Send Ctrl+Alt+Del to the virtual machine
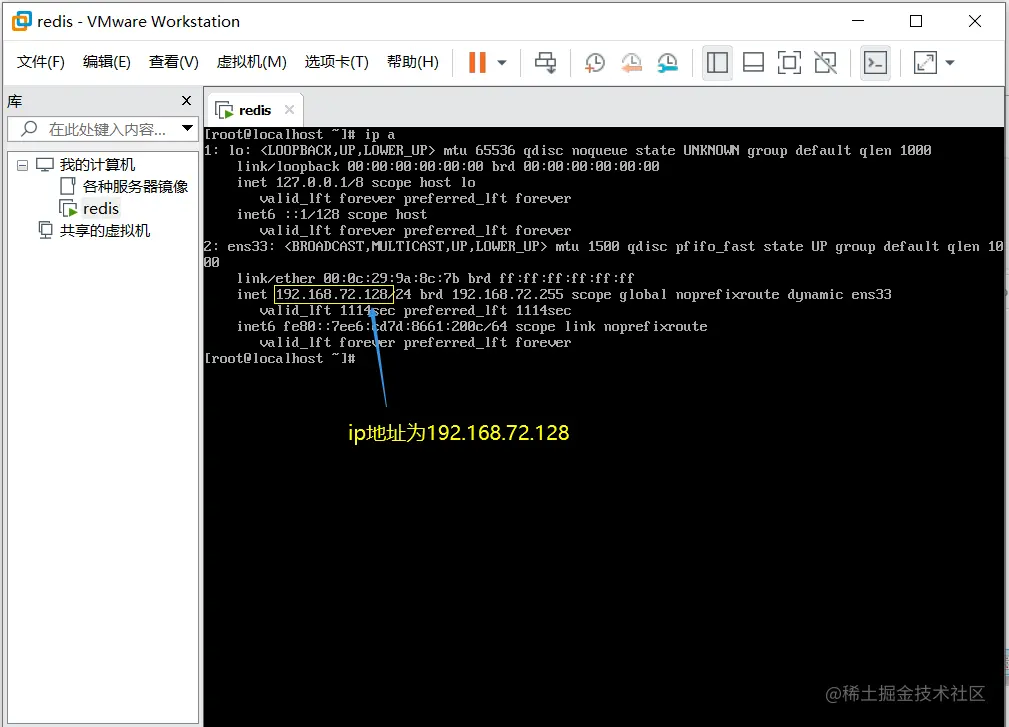 546,62
